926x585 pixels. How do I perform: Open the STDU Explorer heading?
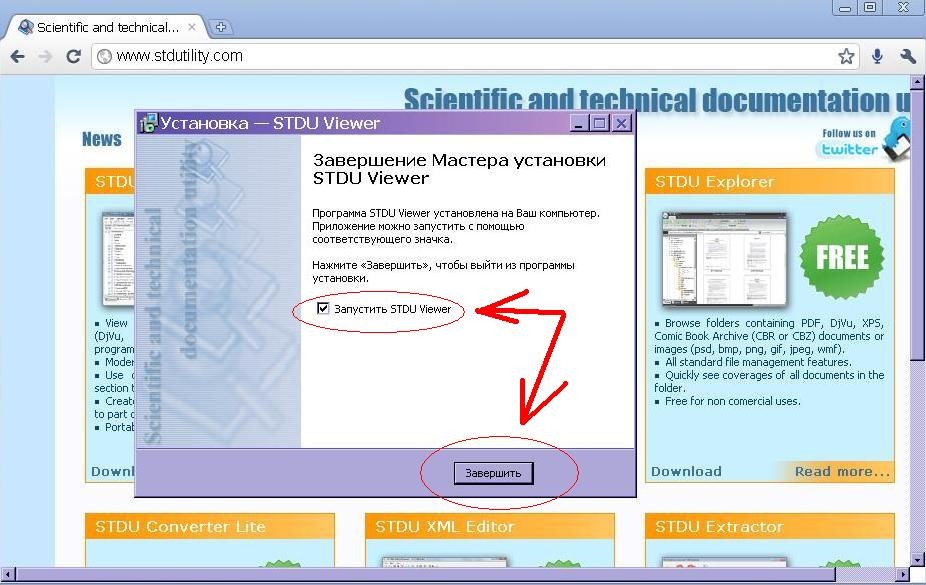coord(714,182)
